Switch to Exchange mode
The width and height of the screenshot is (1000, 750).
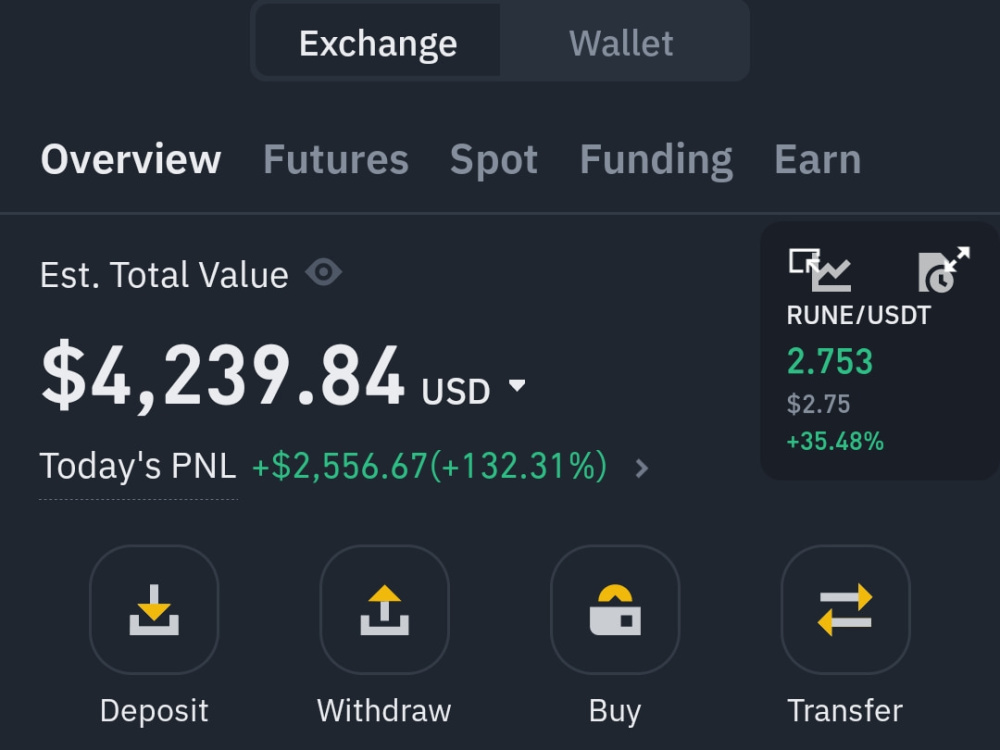click(378, 43)
